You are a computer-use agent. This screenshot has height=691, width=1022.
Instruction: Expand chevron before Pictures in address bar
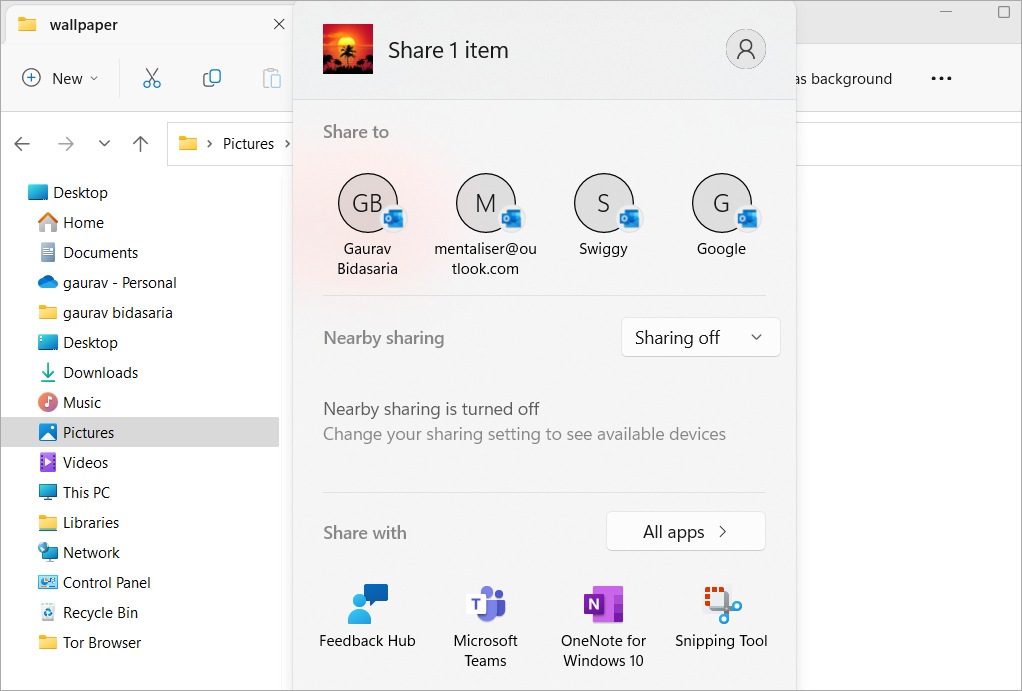209,143
